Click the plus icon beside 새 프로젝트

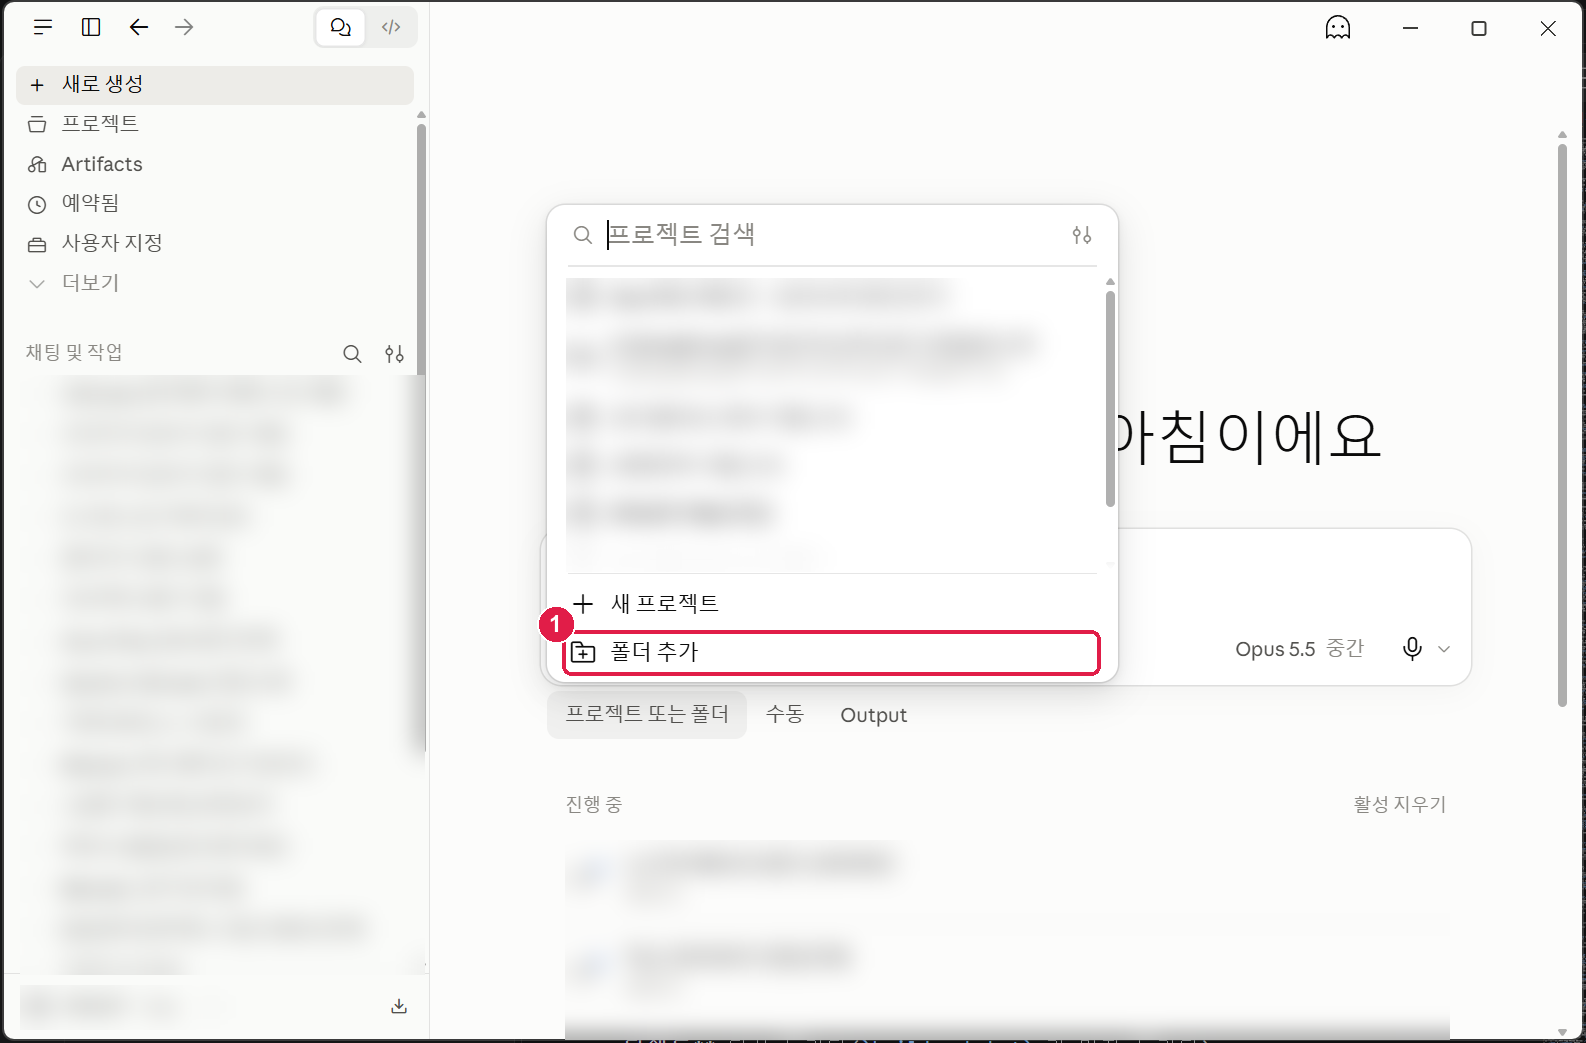584,603
